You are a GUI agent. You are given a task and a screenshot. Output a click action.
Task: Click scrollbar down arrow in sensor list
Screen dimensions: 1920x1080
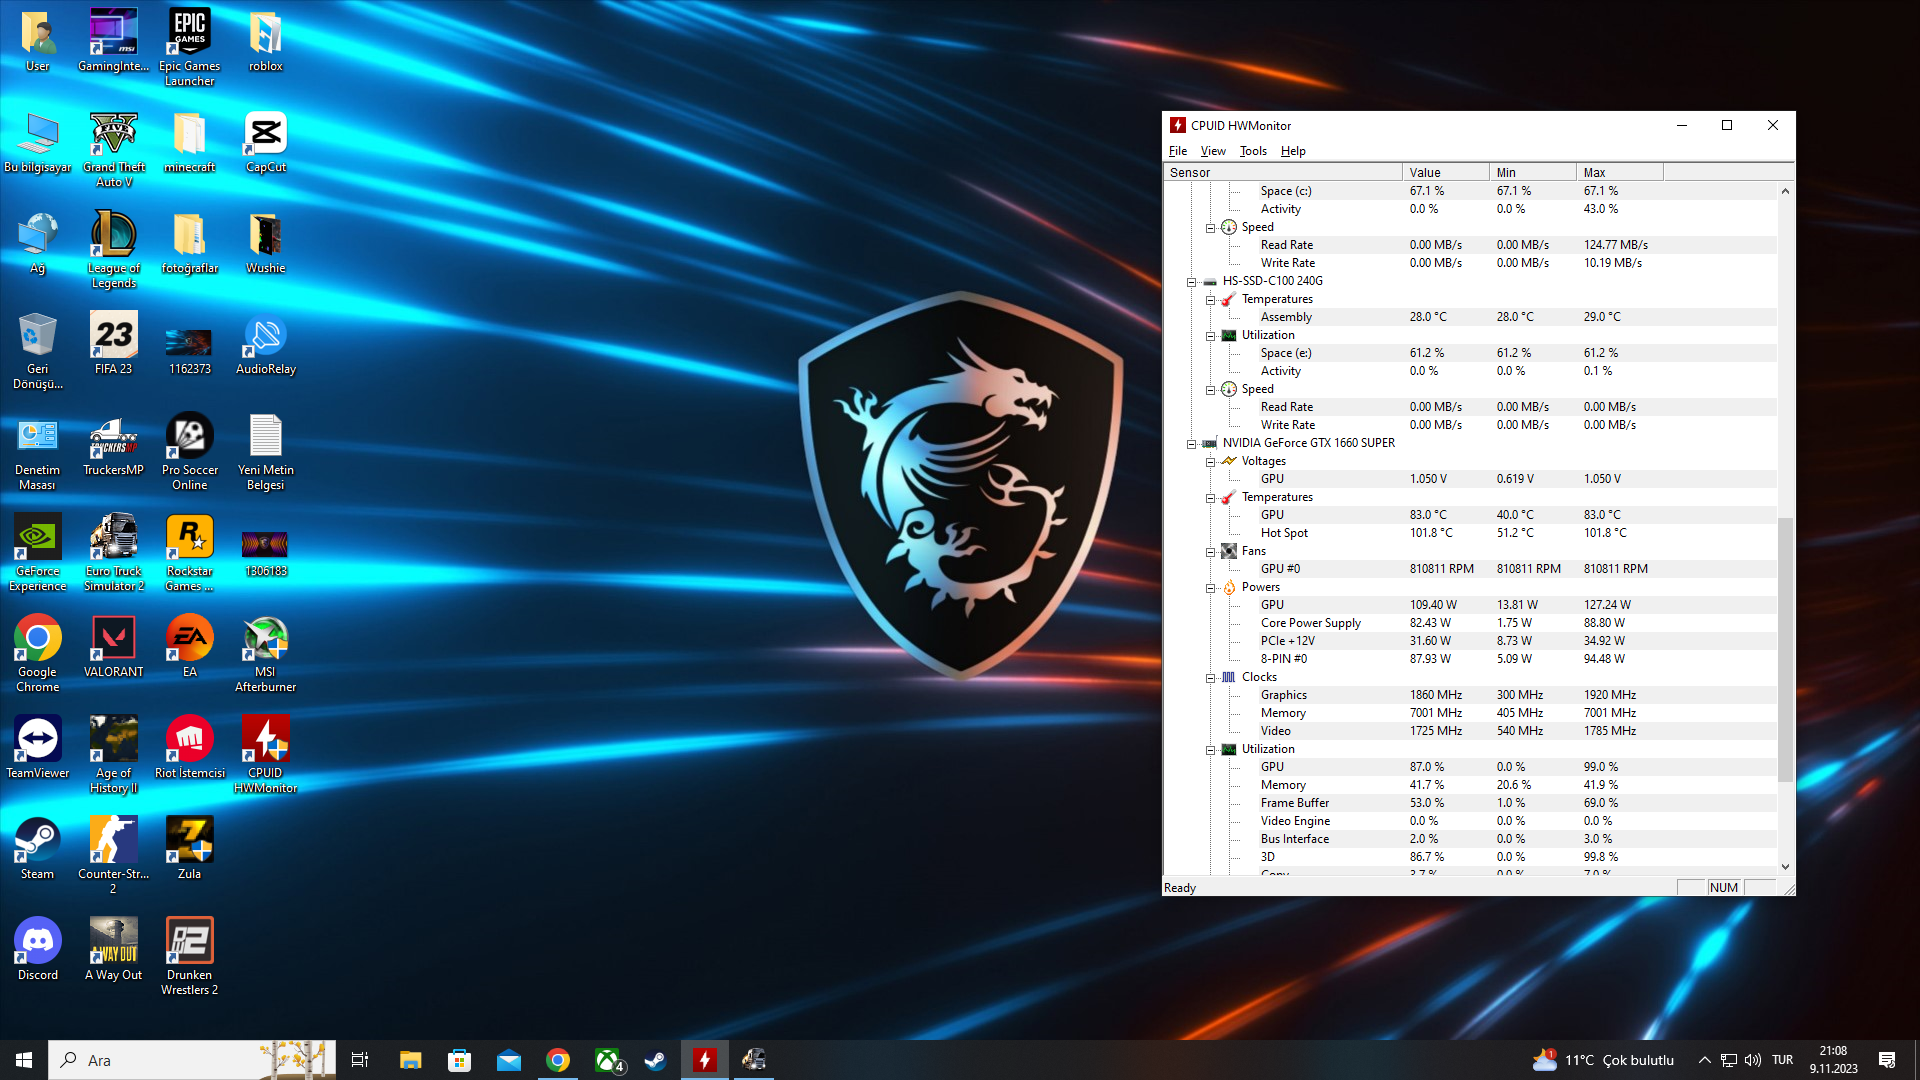click(x=1785, y=867)
